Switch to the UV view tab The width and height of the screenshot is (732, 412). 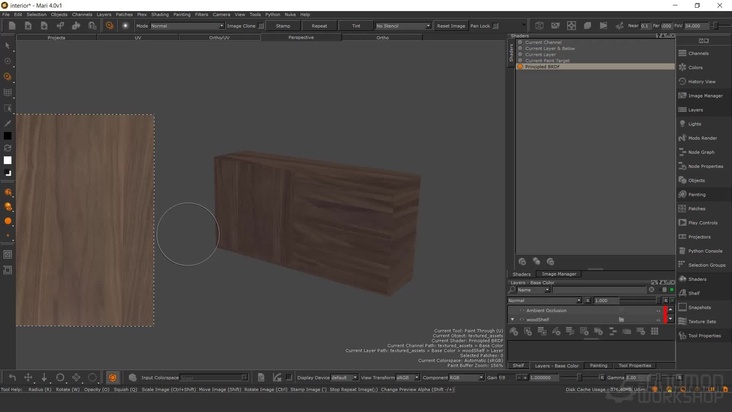tap(138, 38)
